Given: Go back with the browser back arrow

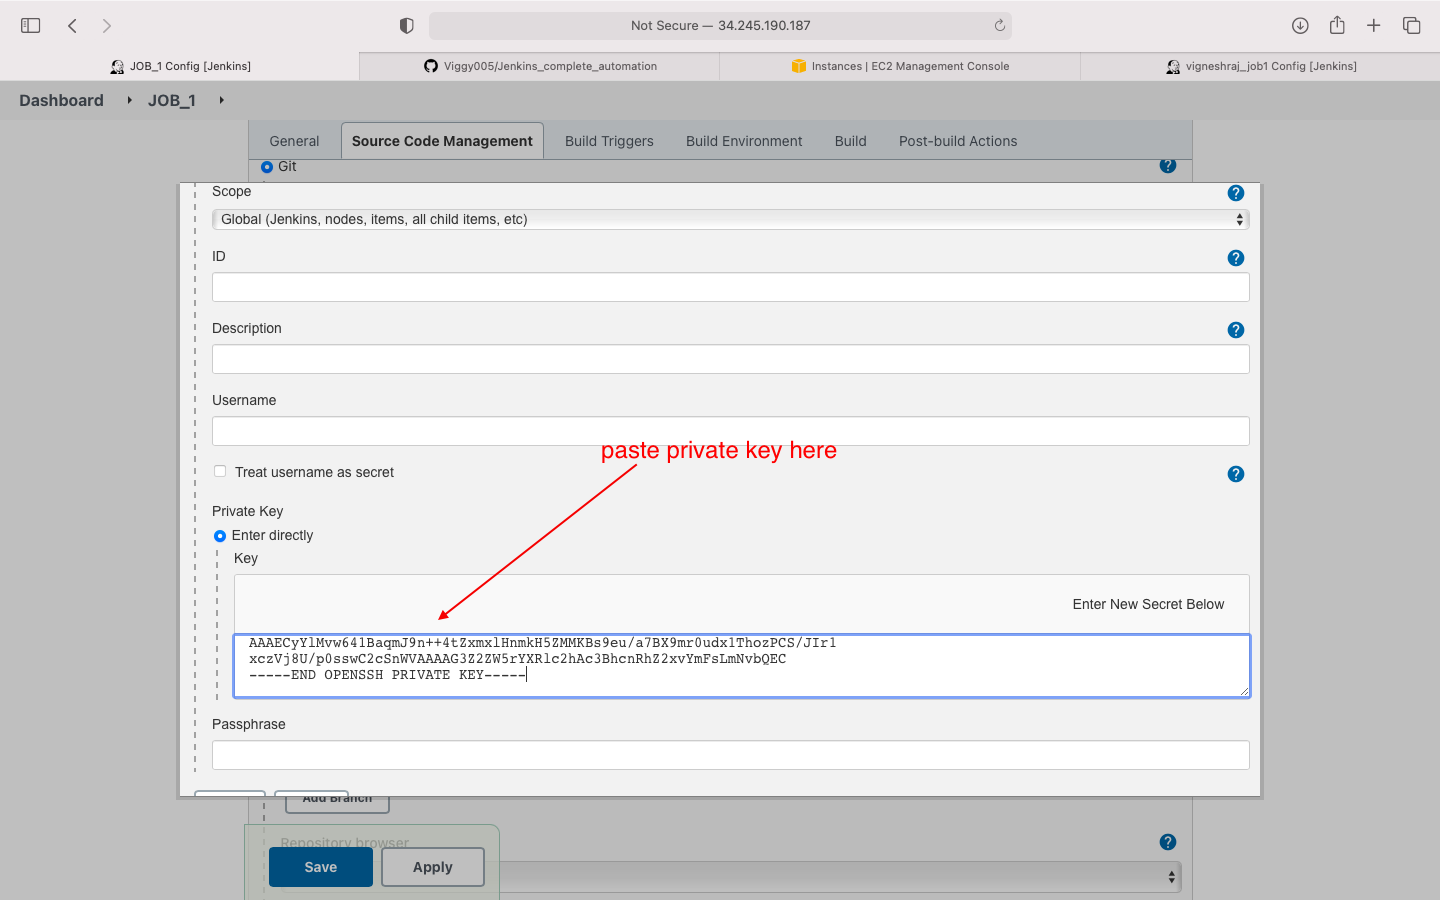Looking at the screenshot, I should pos(72,26).
